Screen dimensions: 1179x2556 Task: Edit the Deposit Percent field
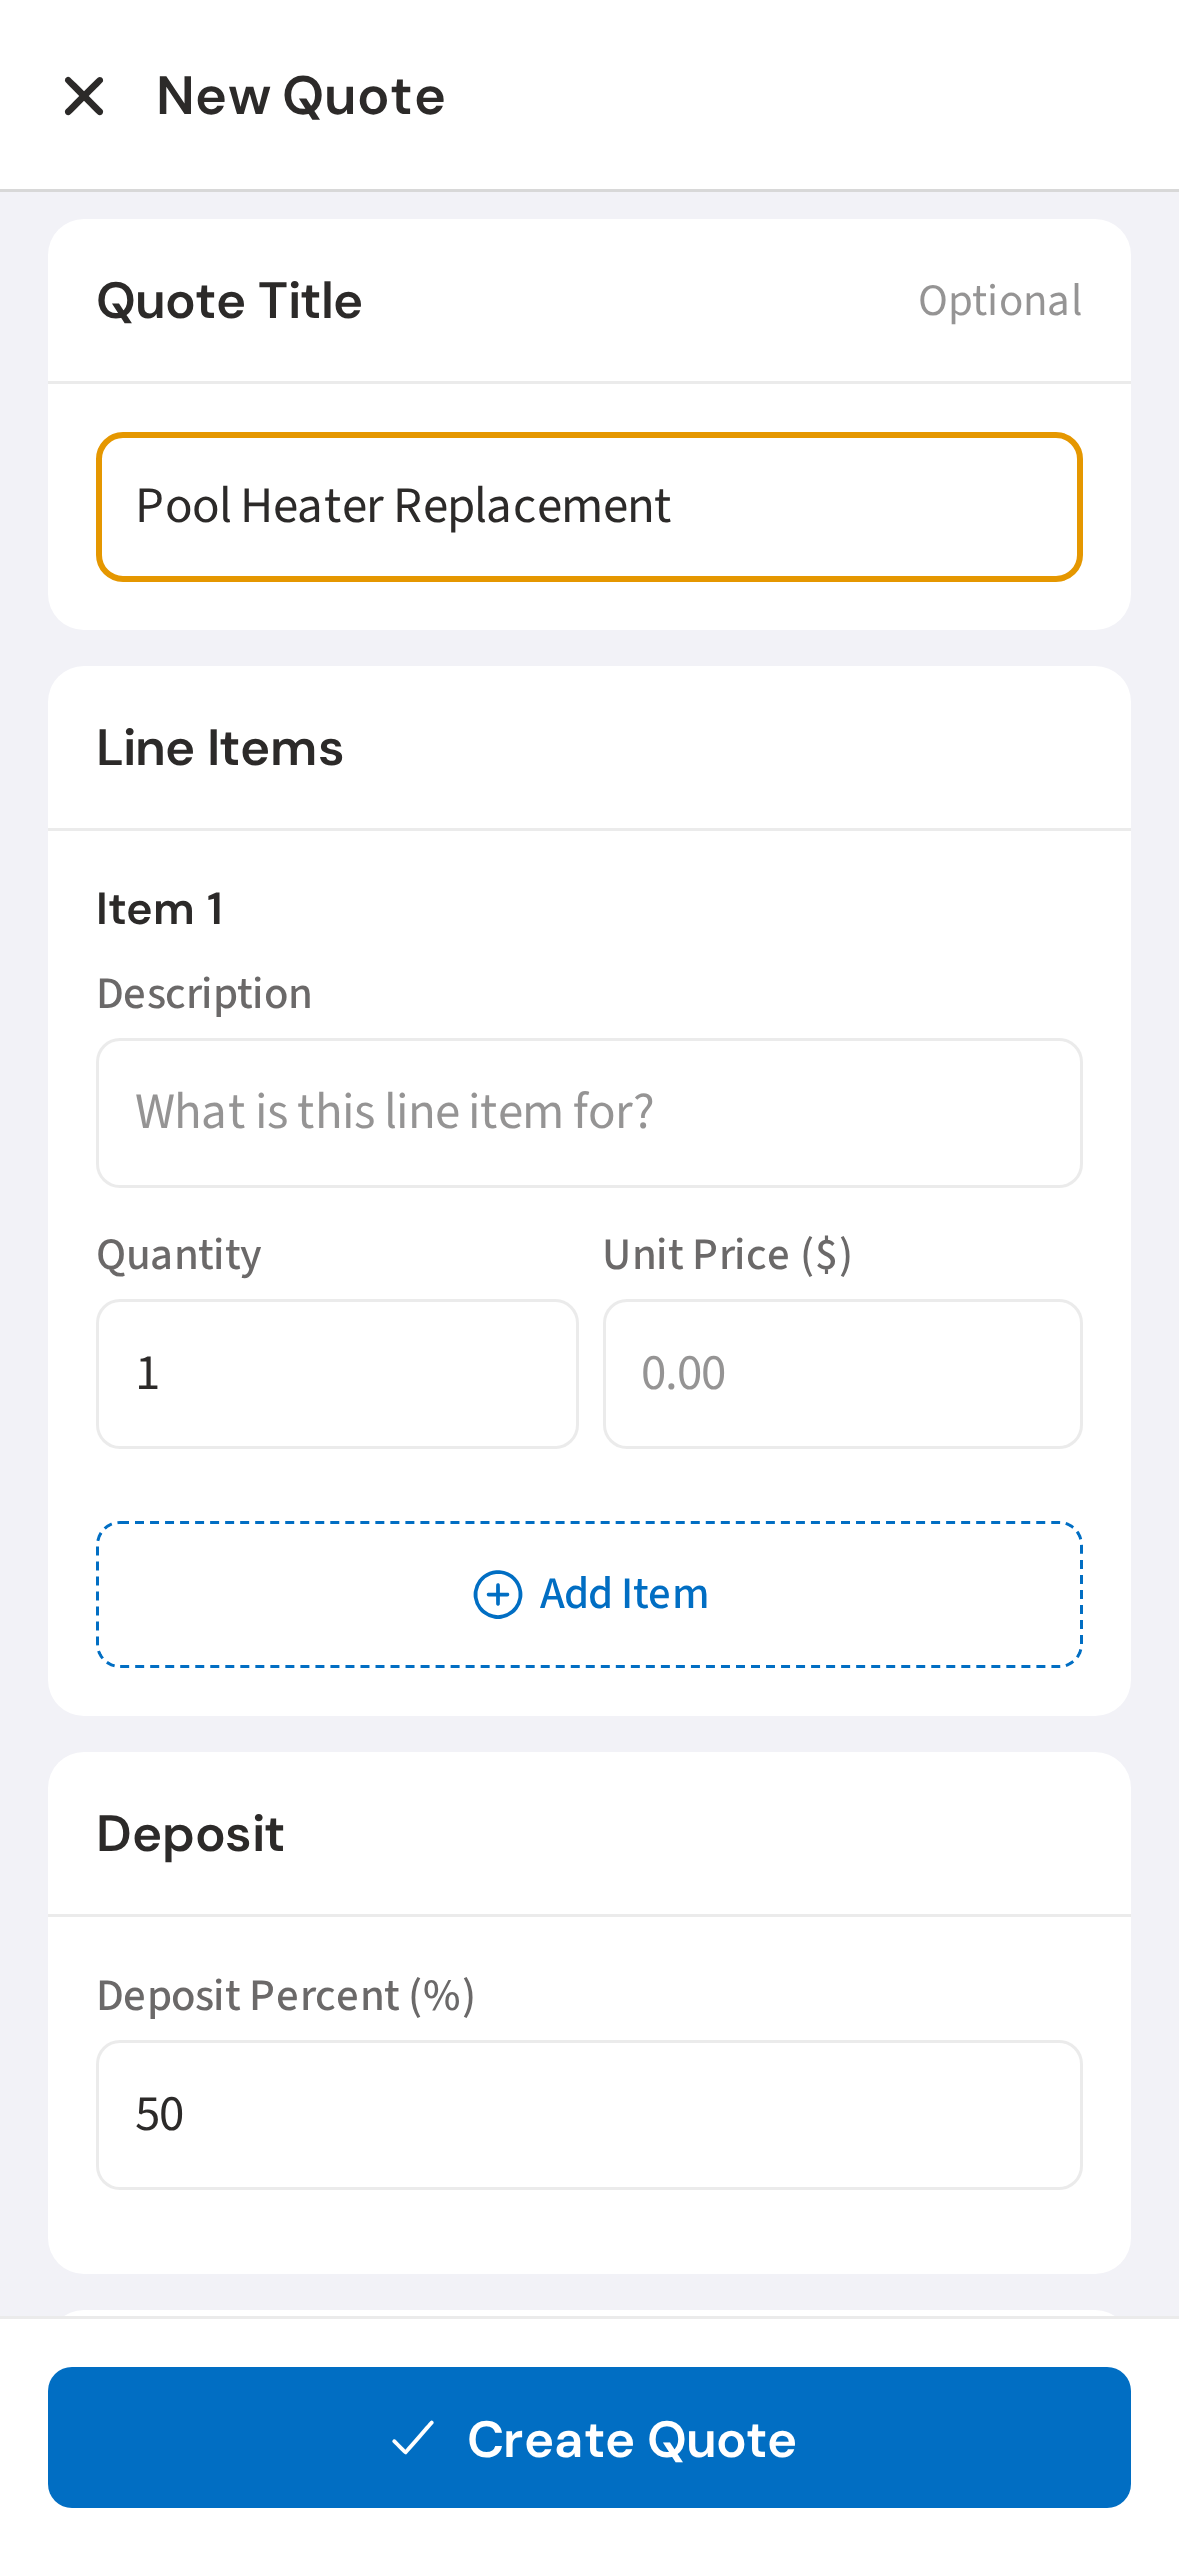[x=589, y=2115]
